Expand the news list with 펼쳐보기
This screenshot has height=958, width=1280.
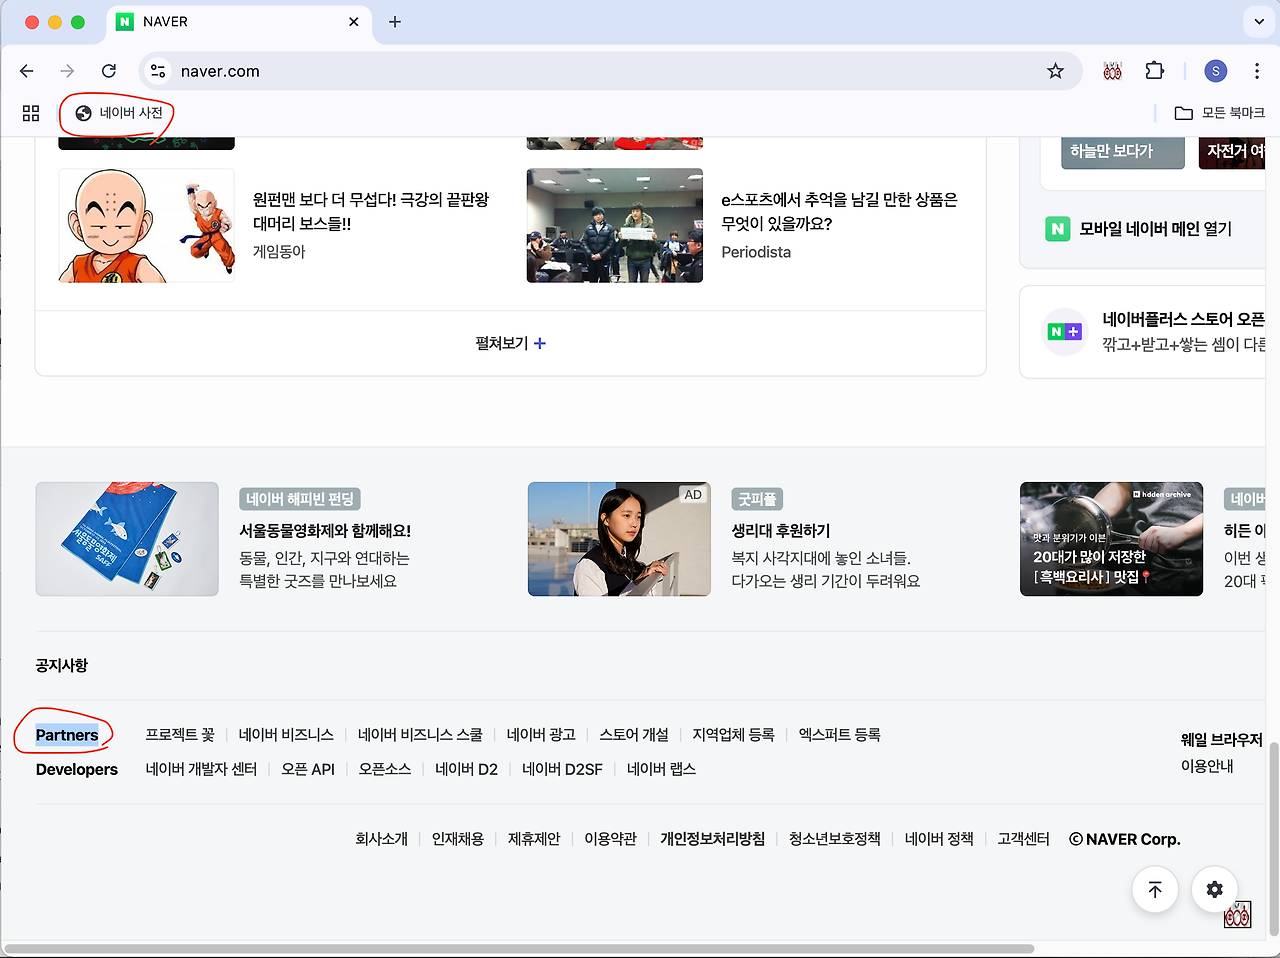[x=510, y=343]
